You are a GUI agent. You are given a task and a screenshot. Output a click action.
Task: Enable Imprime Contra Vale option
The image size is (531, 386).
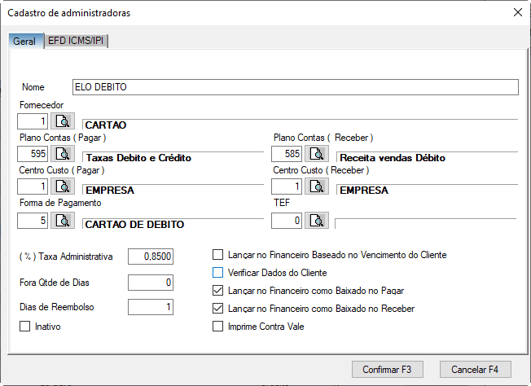(x=218, y=326)
